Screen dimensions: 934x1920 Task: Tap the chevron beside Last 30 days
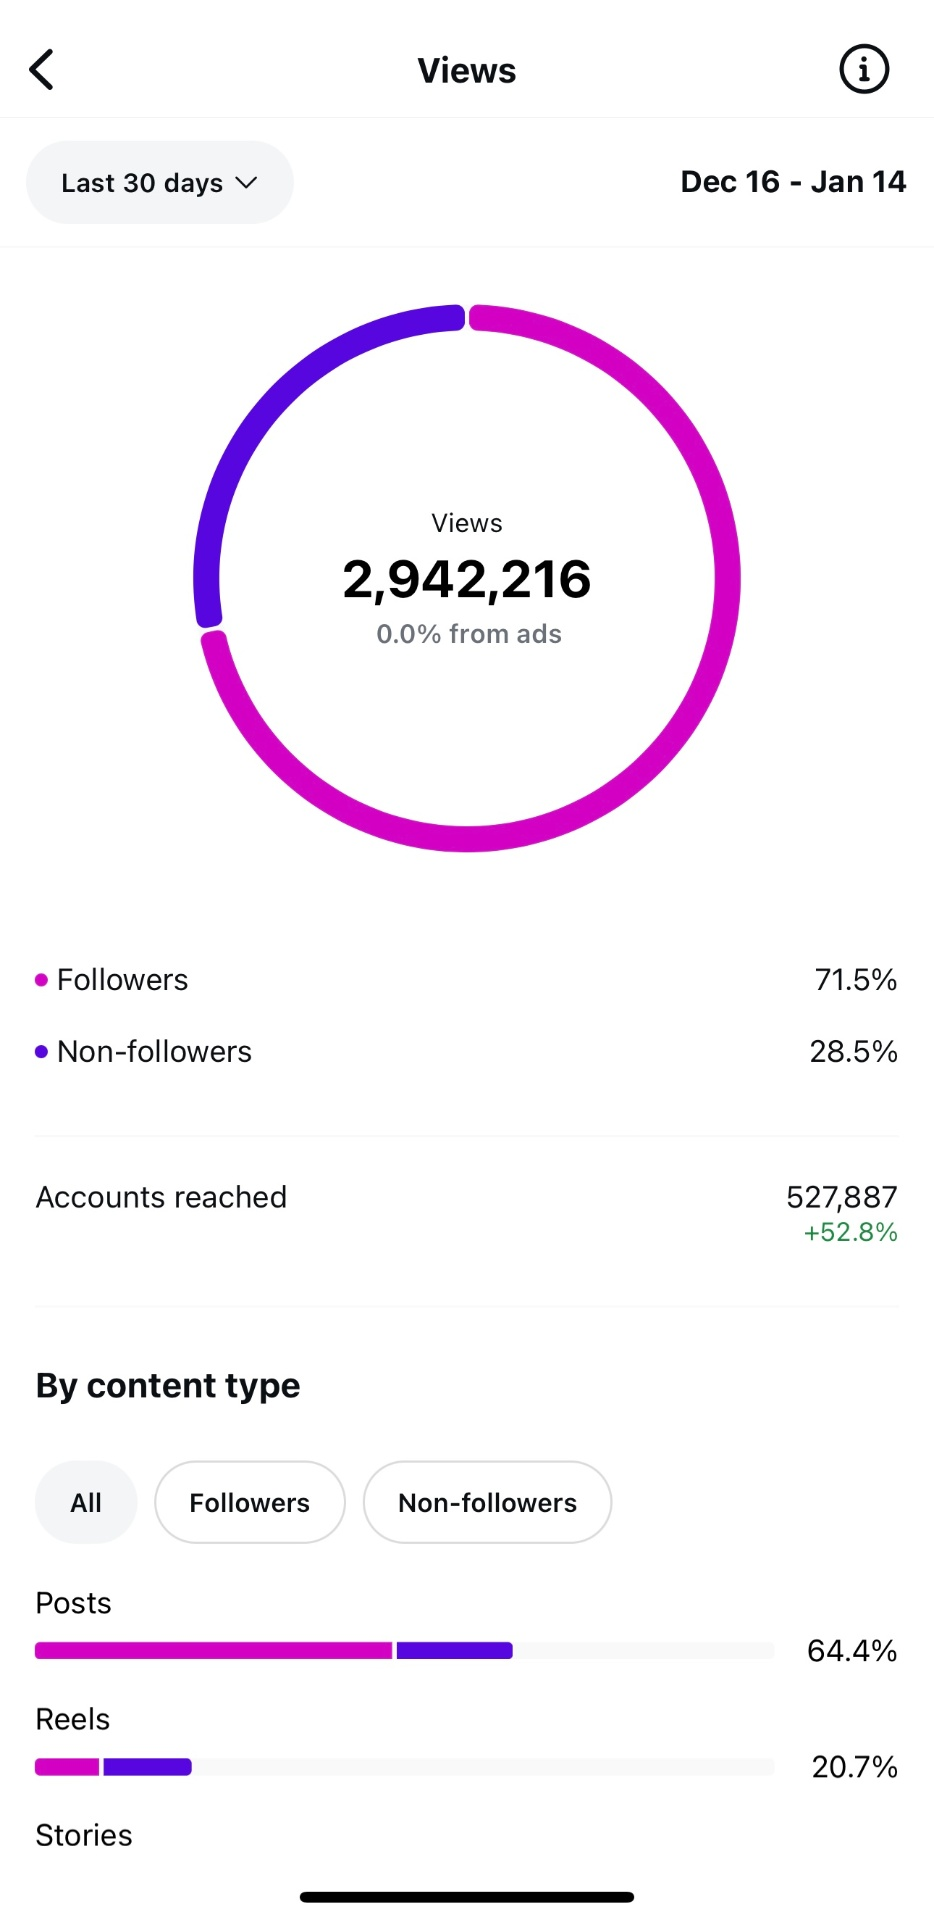(x=245, y=182)
